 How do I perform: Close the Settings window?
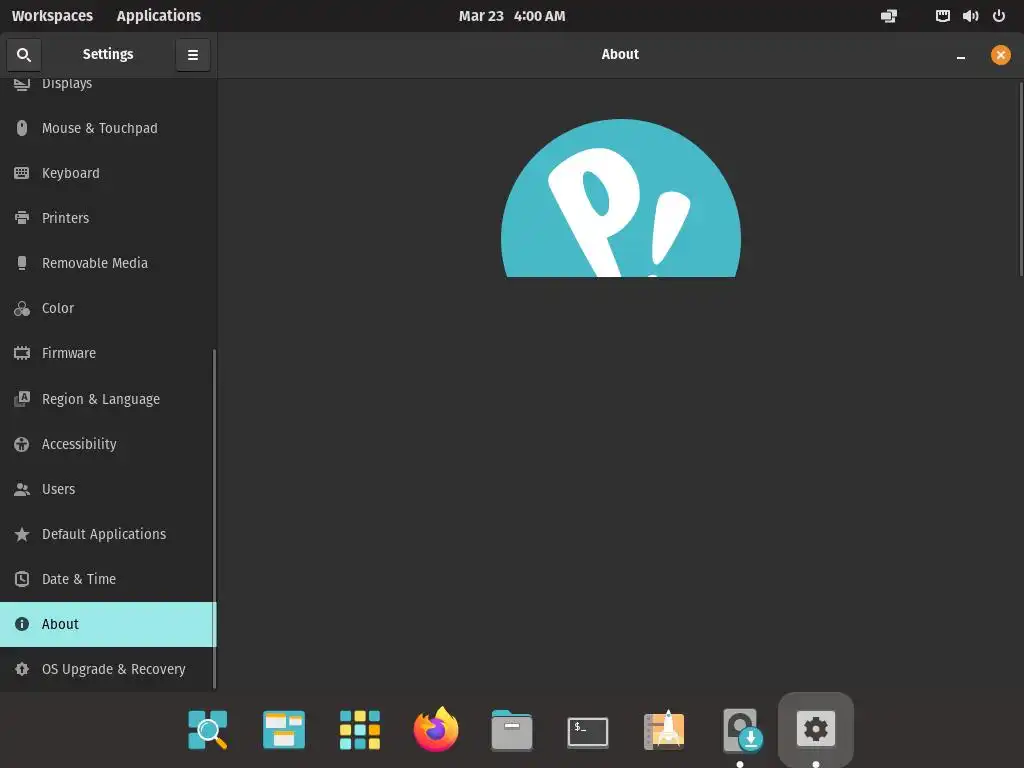coord(1000,55)
